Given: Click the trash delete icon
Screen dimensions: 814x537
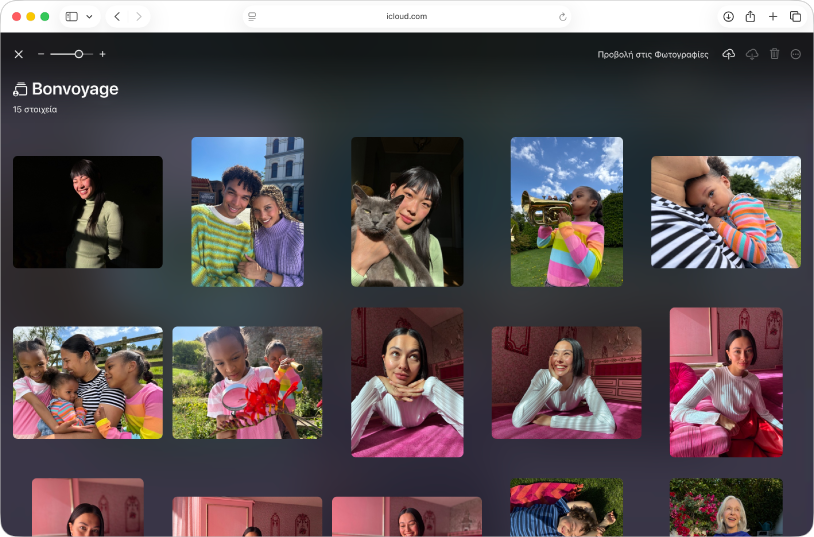Looking at the screenshot, I should 774,54.
